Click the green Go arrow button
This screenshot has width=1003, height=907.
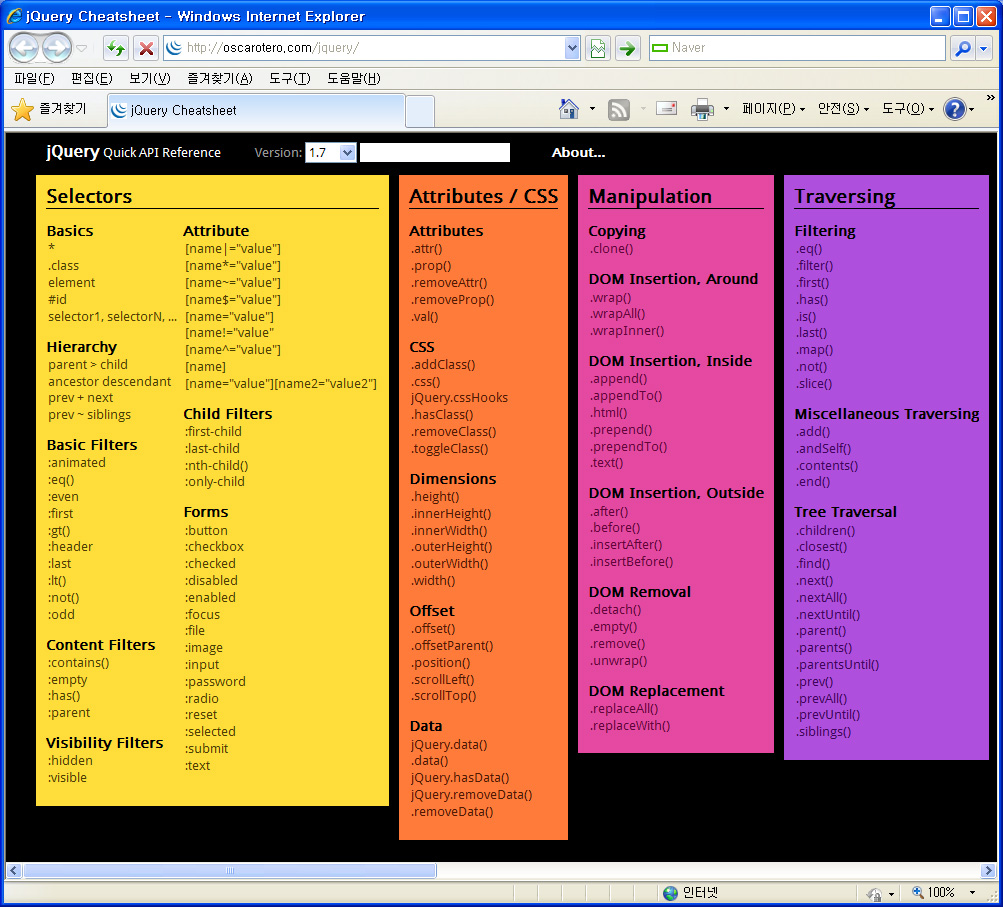click(627, 48)
